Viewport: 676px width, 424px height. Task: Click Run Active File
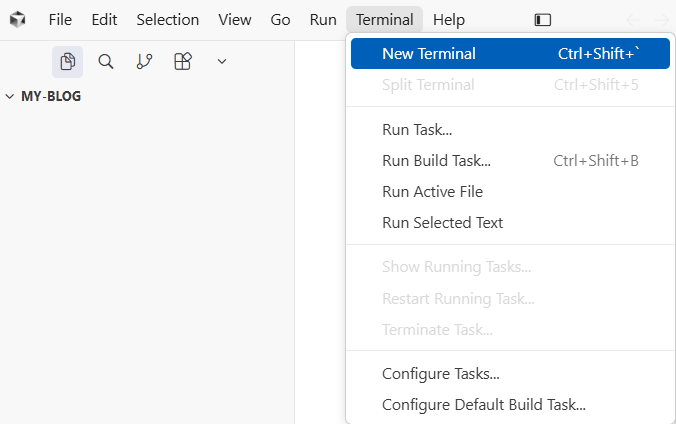432,192
